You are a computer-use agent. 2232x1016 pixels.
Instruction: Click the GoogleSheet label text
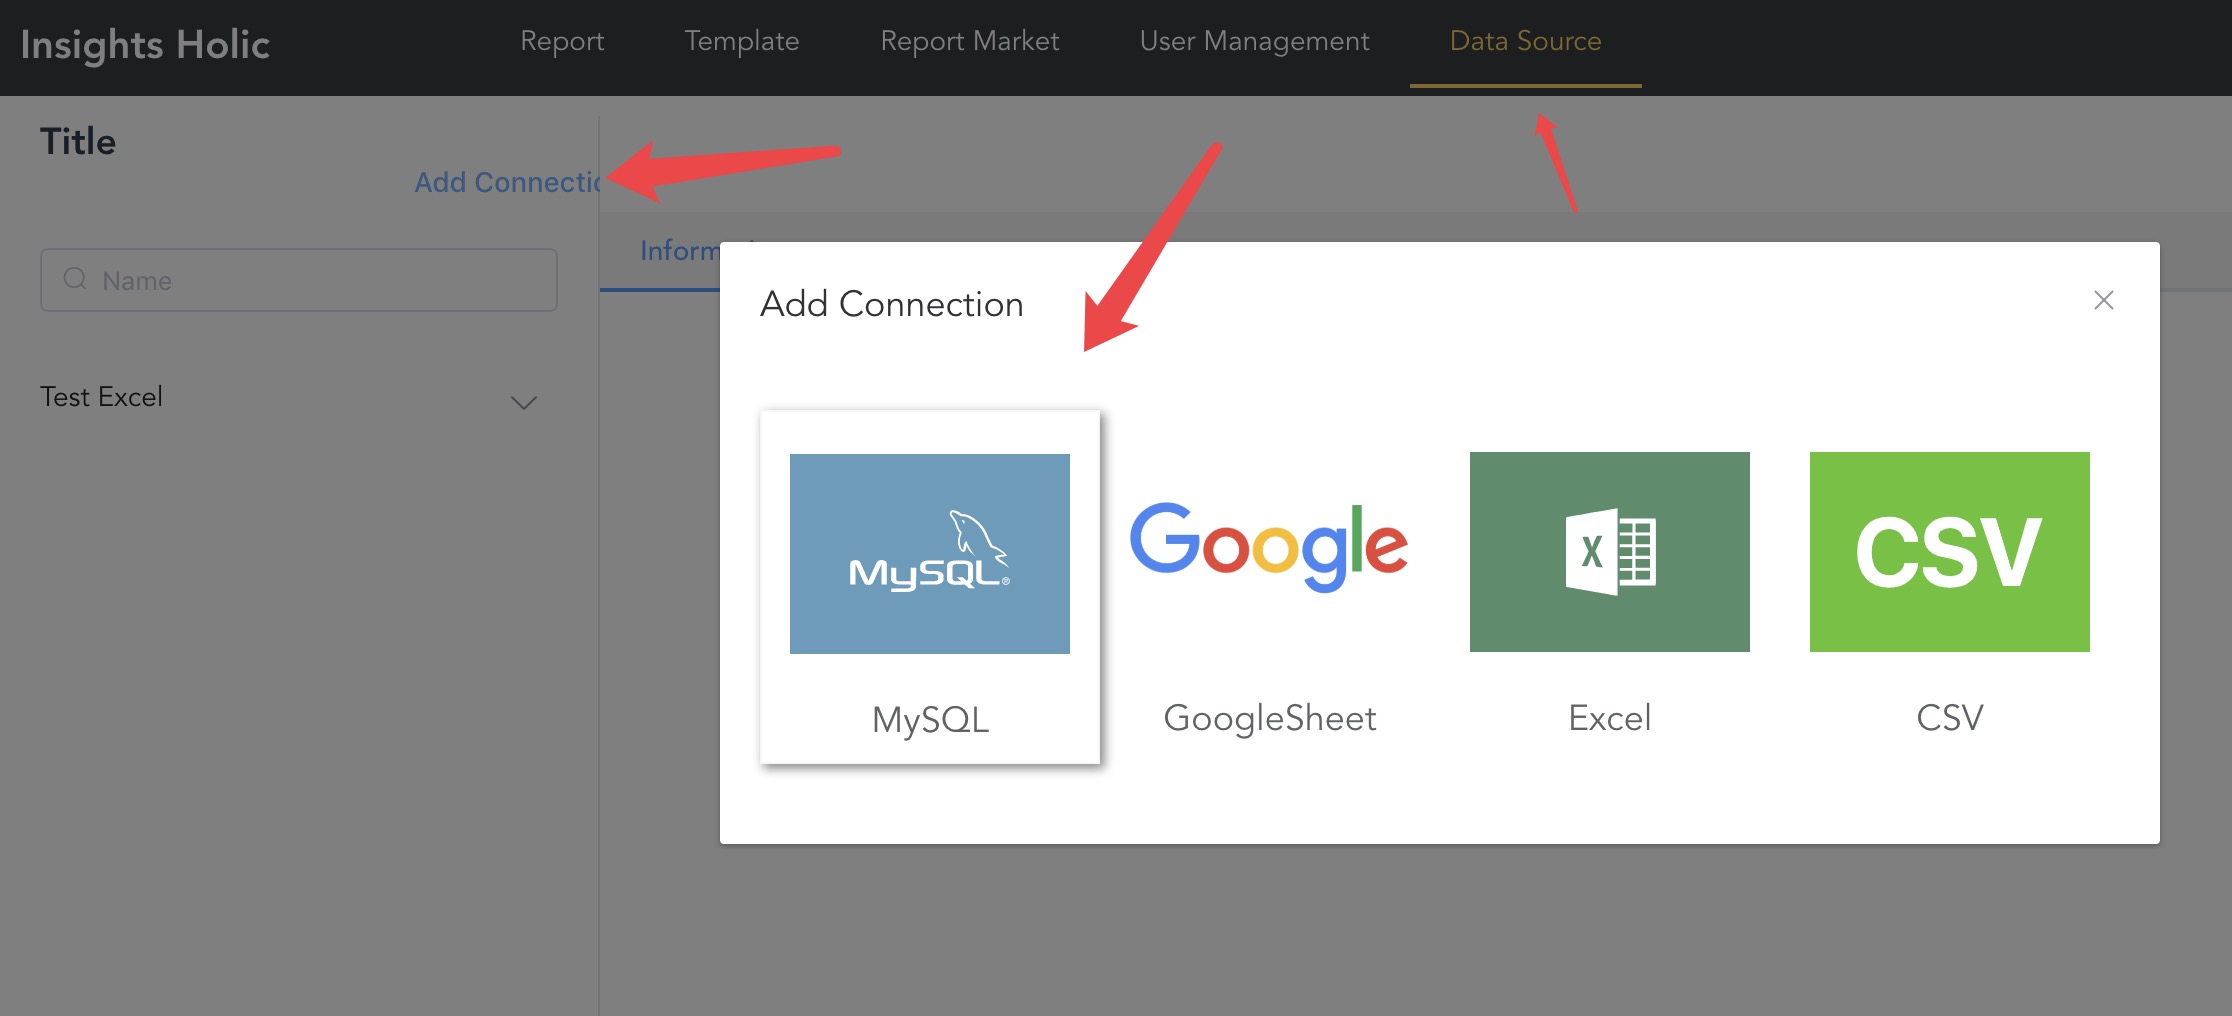pos(1270,718)
